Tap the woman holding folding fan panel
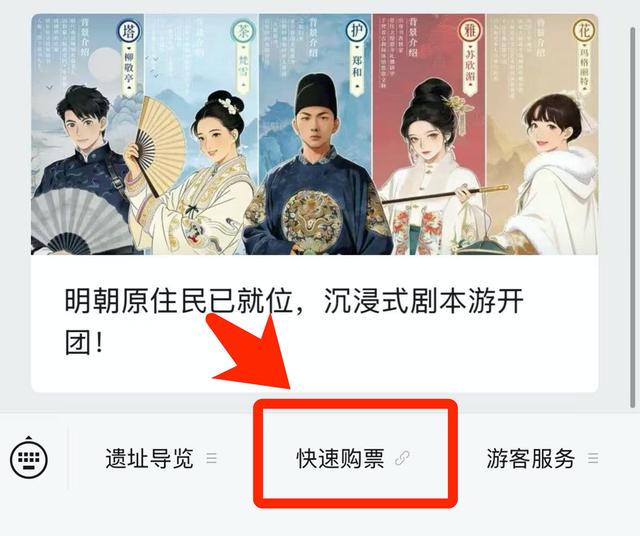This screenshot has width=640, height=536. pos(202,134)
